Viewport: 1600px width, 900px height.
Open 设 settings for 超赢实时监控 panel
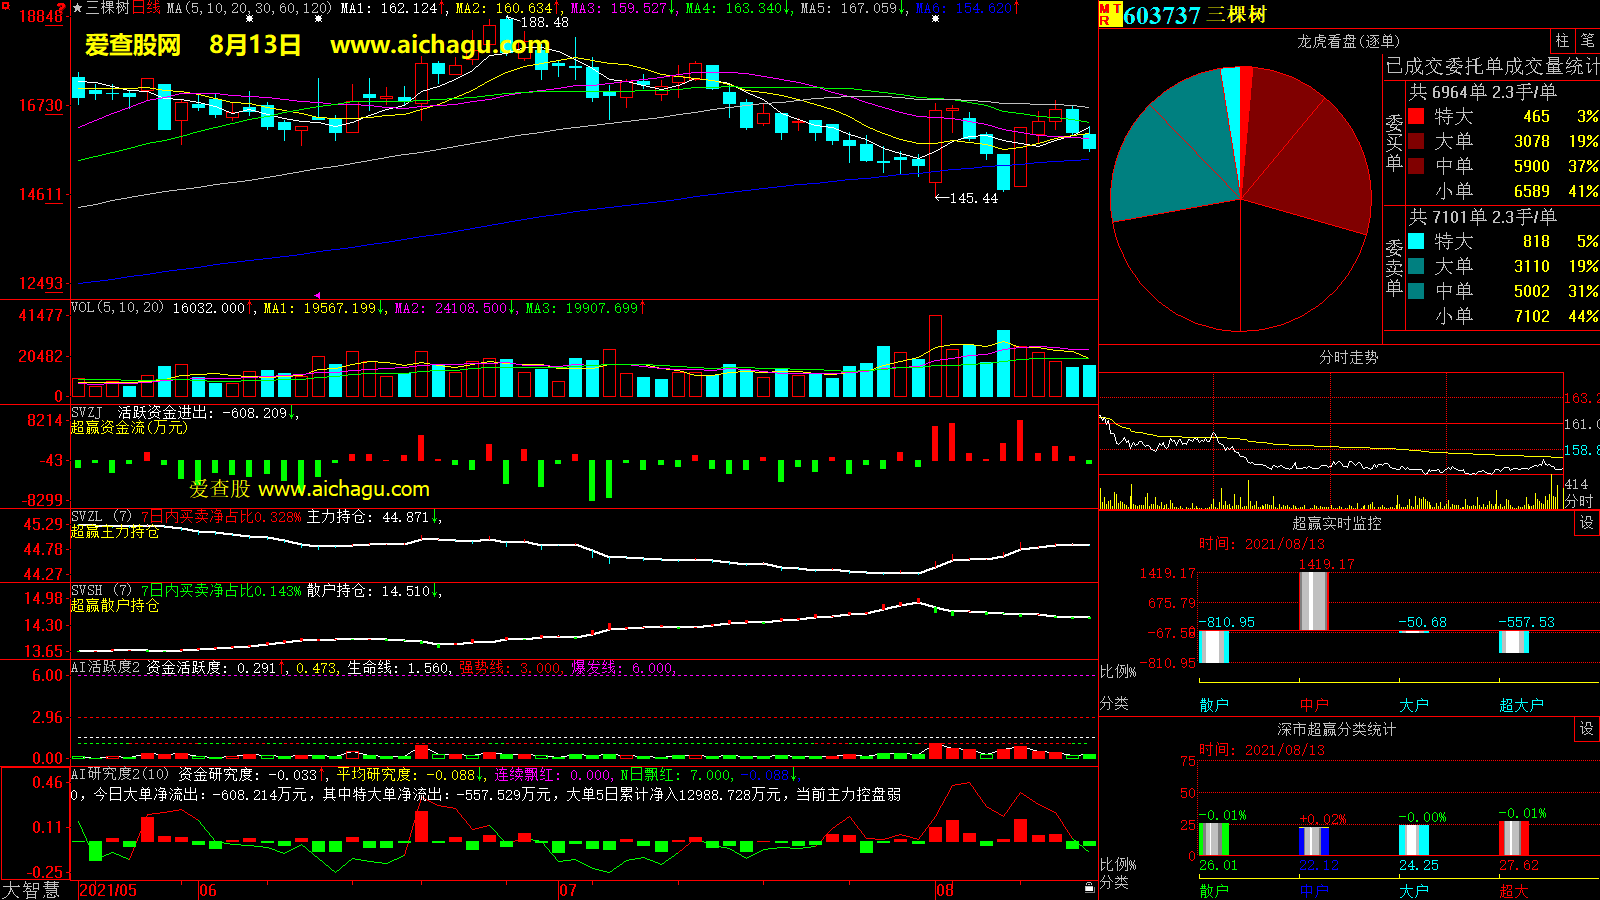coord(1587,523)
